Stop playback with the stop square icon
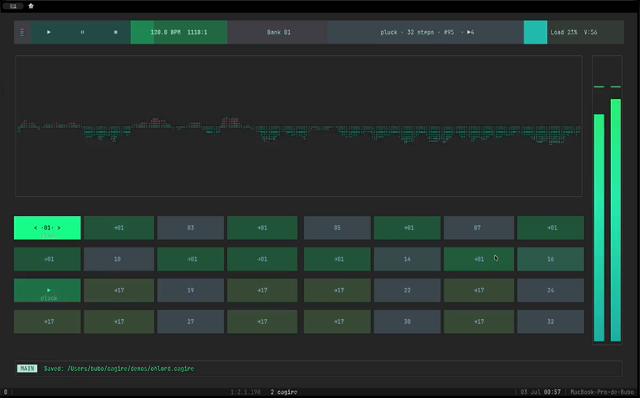This screenshot has height=398, width=640. [x=116, y=32]
